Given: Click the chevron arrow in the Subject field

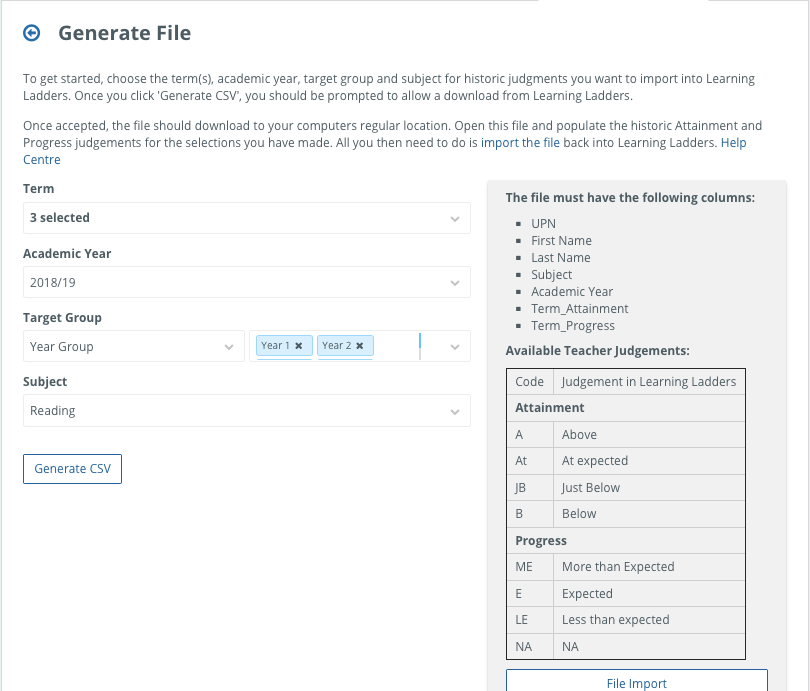Looking at the screenshot, I should point(455,411).
